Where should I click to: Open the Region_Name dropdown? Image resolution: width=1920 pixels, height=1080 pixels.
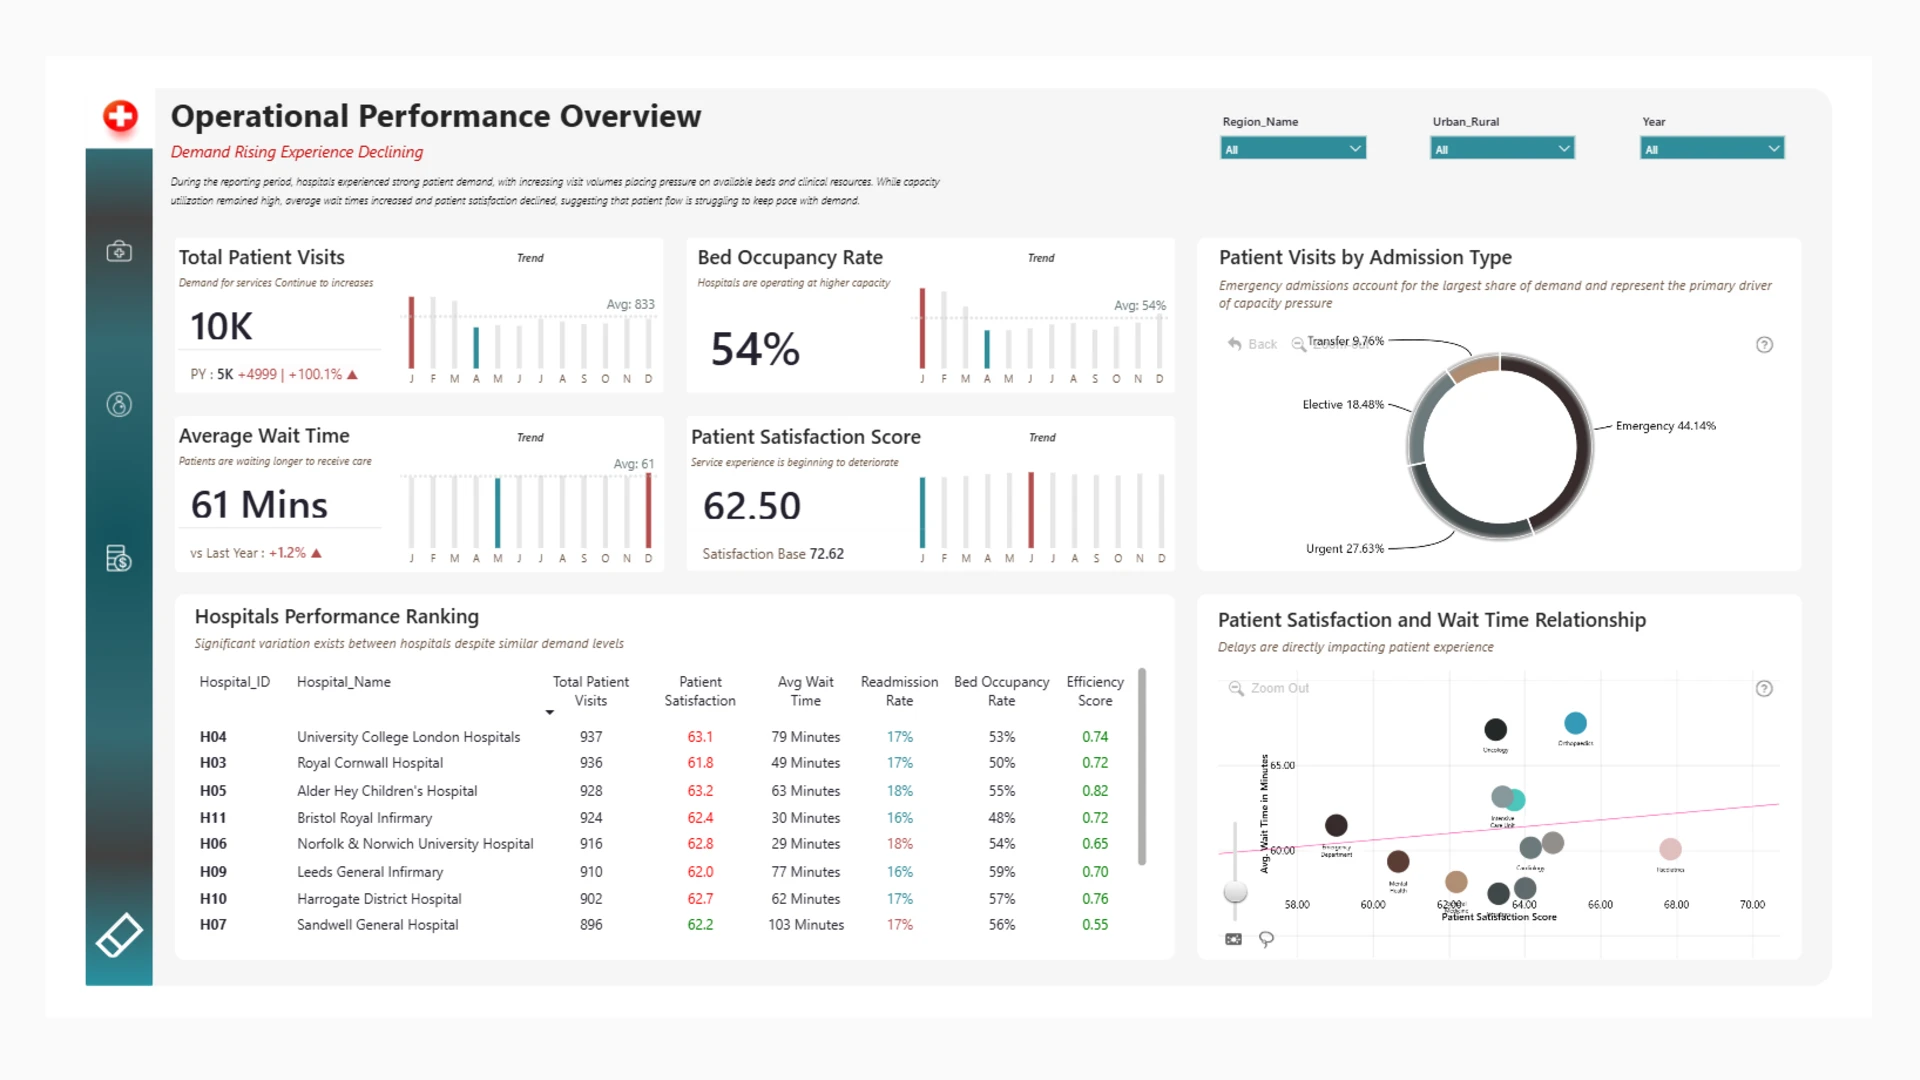click(x=1293, y=149)
